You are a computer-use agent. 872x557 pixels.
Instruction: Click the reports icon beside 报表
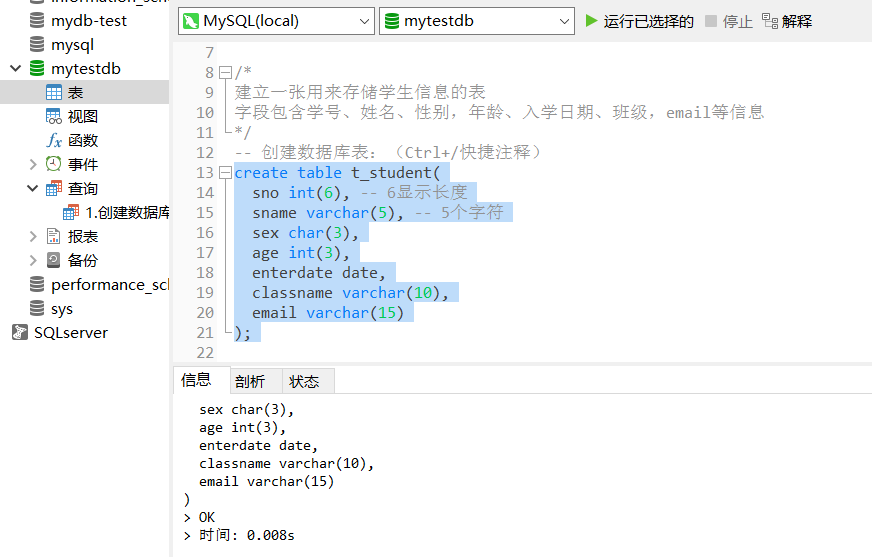pyautogui.click(x=53, y=236)
